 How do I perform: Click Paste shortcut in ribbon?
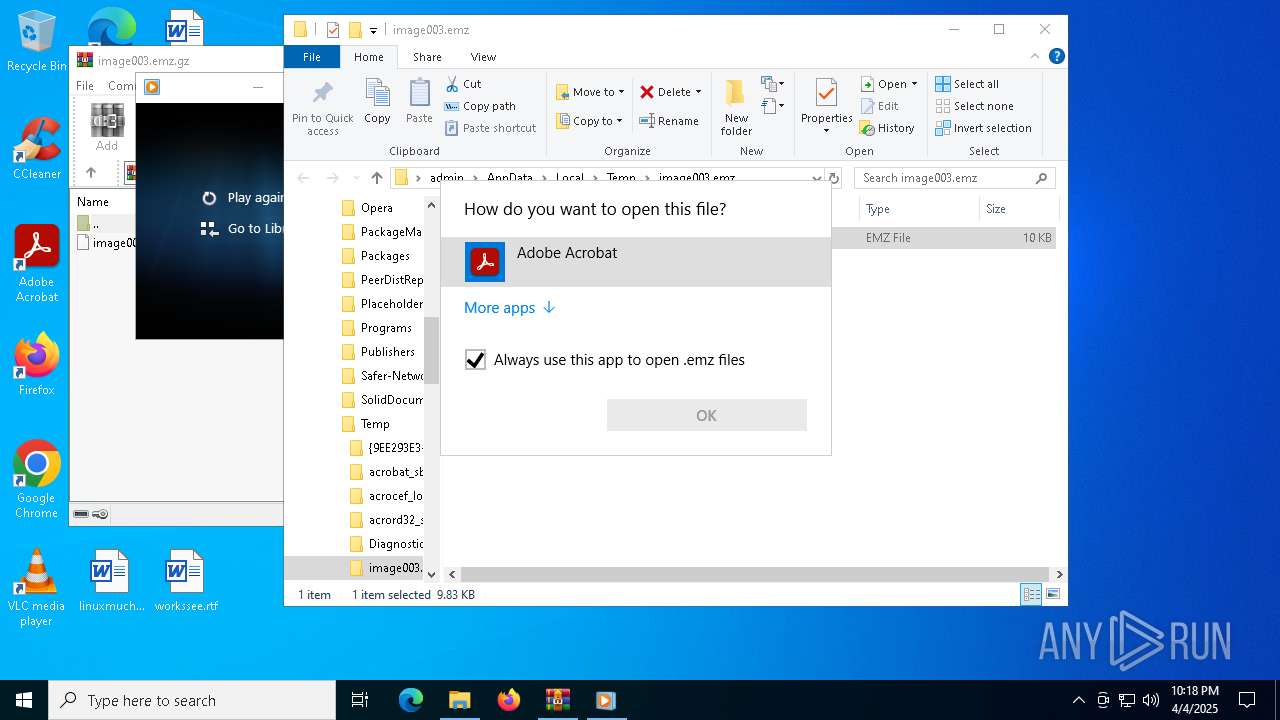pyautogui.click(x=490, y=128)
